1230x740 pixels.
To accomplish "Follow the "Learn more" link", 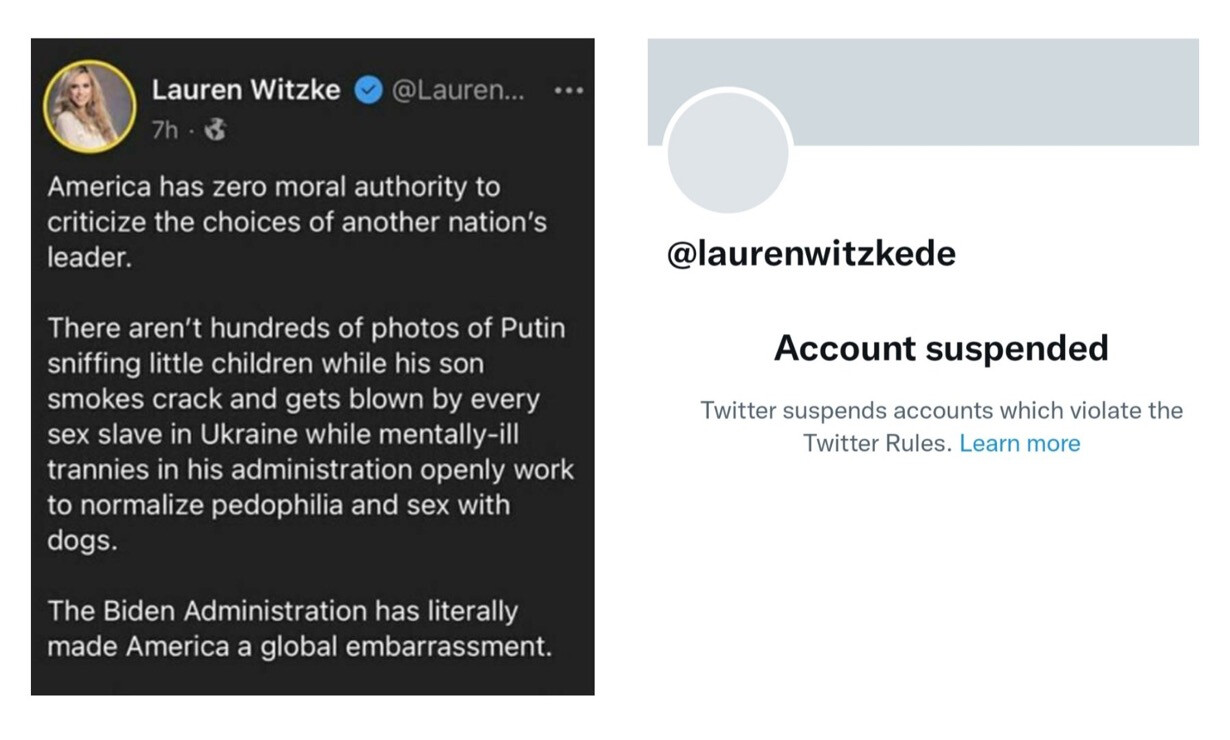I will point(1020,443).
